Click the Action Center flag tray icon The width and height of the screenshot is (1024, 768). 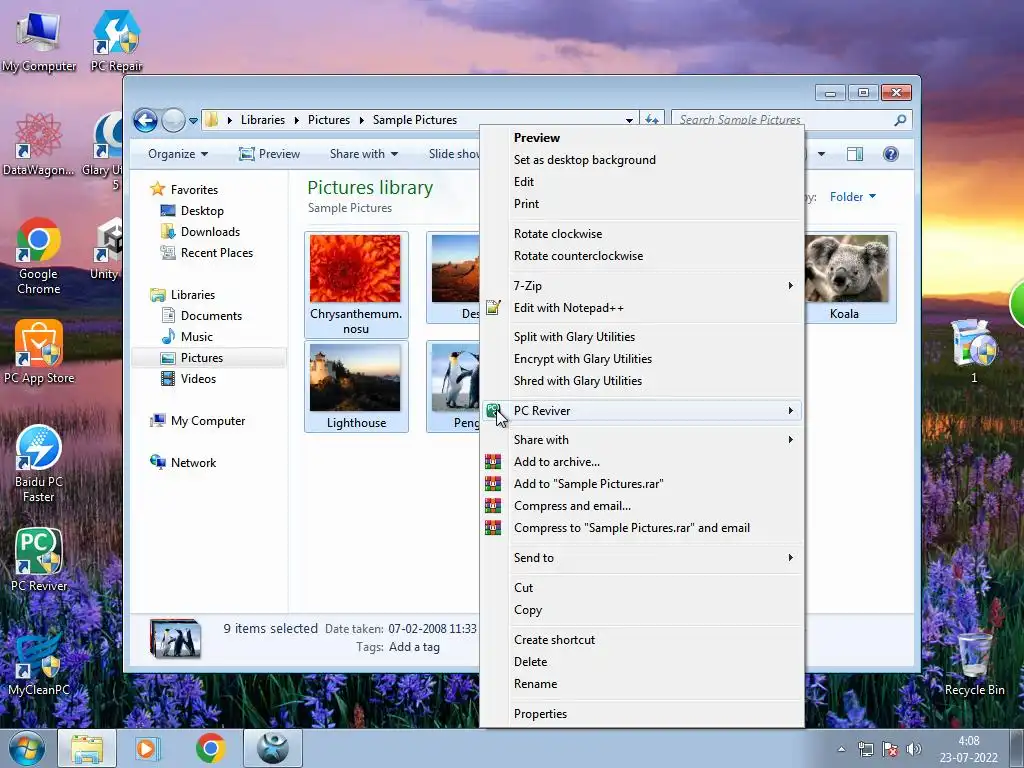coord(889,749)
